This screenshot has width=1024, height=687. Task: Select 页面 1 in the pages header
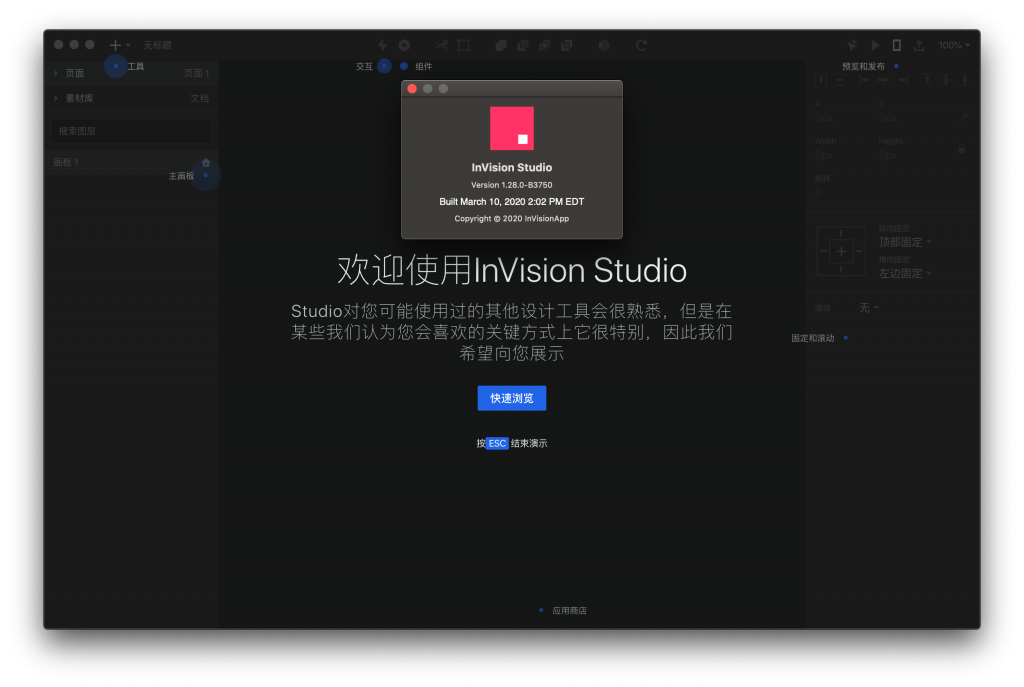click(x=196, y=73)
